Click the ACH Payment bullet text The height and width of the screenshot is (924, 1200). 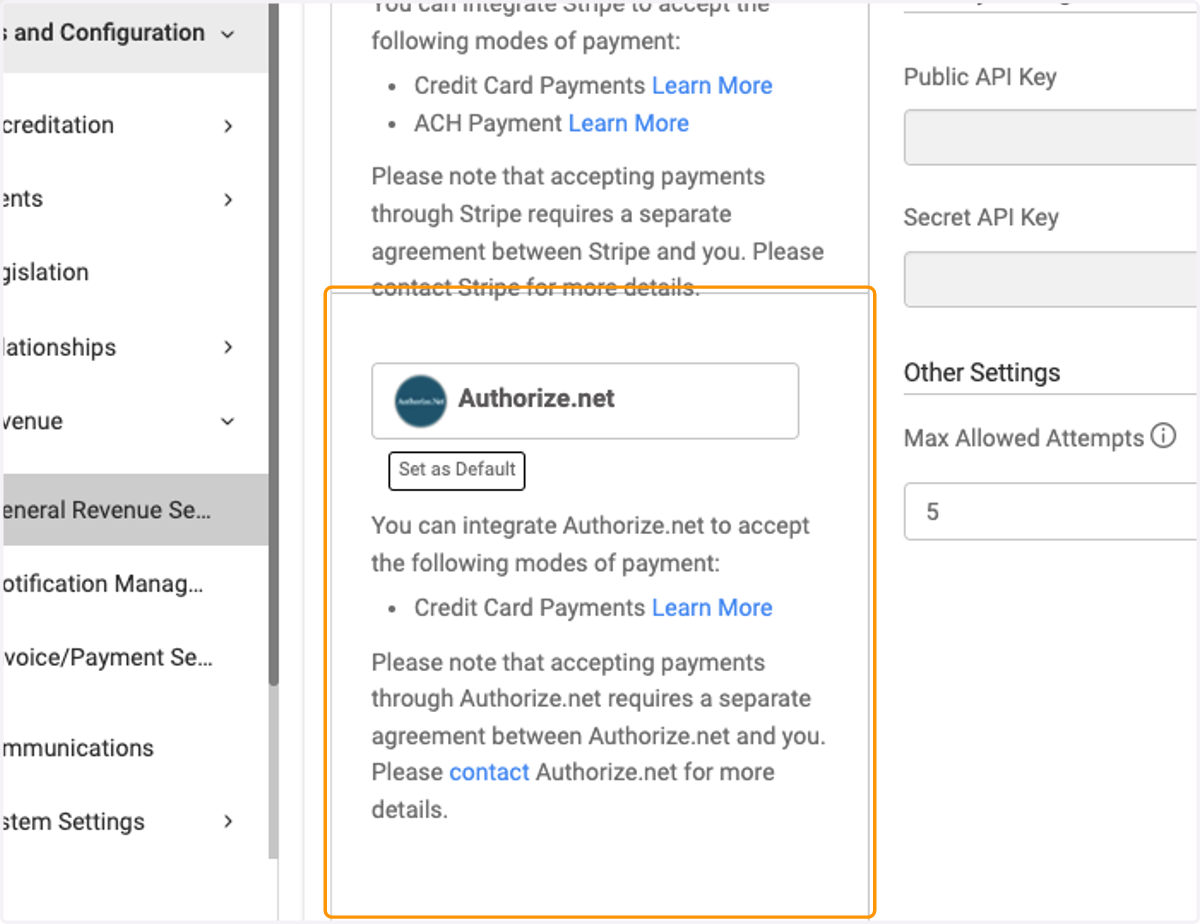tap(488, 124)
